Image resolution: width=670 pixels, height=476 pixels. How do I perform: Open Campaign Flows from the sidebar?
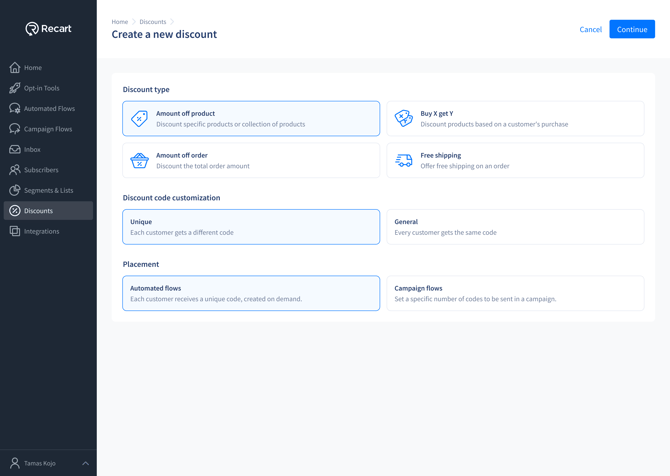click(48, 129)
